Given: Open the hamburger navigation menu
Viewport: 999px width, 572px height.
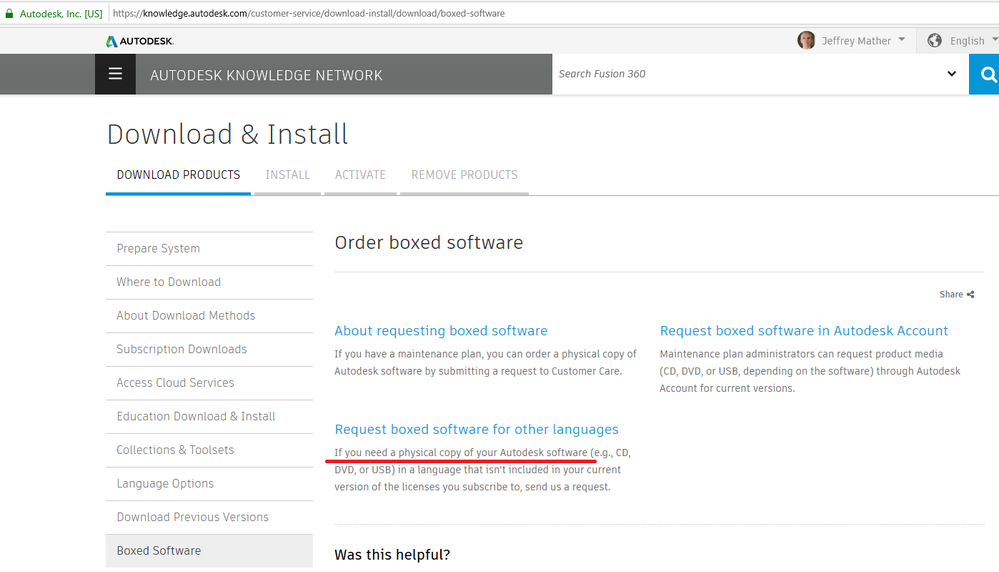Looking at the screenshot, I should click(115, 74).
